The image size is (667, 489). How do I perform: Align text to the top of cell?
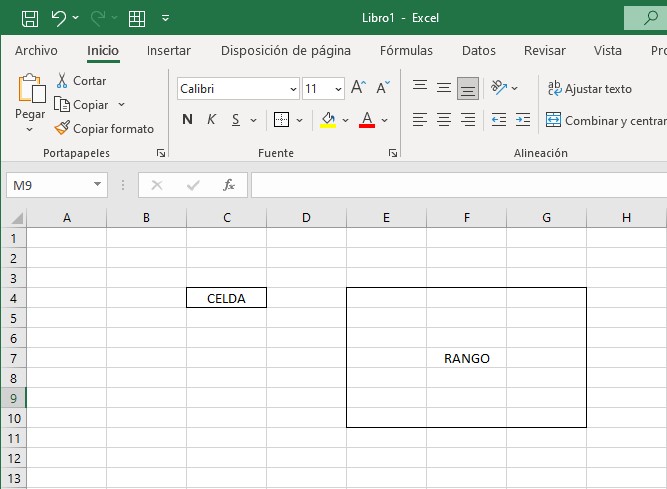[x=420, y=88]
